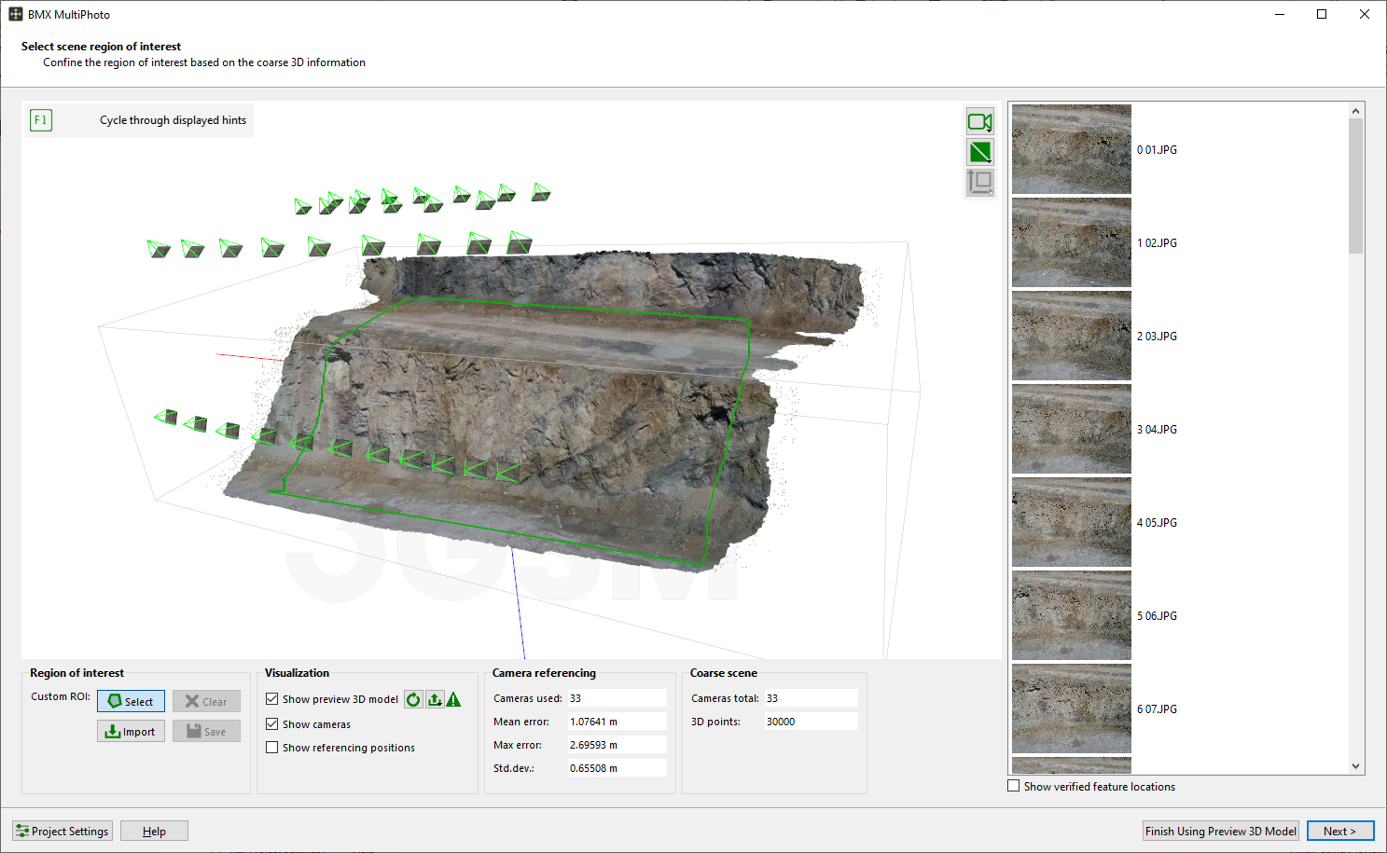This screenshot has width=1387, height=853.
Task: Select thumbnail of 2 03.JPG
Action: 1071,336
